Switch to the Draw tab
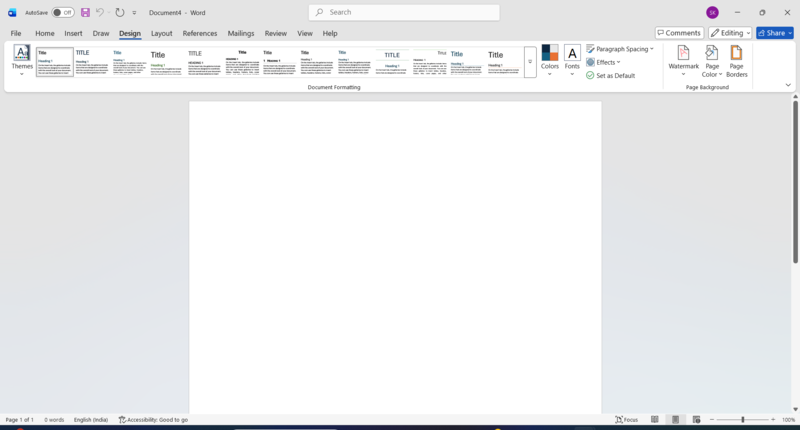The width and height of the screenshot is (800, 430). (101, 33)
